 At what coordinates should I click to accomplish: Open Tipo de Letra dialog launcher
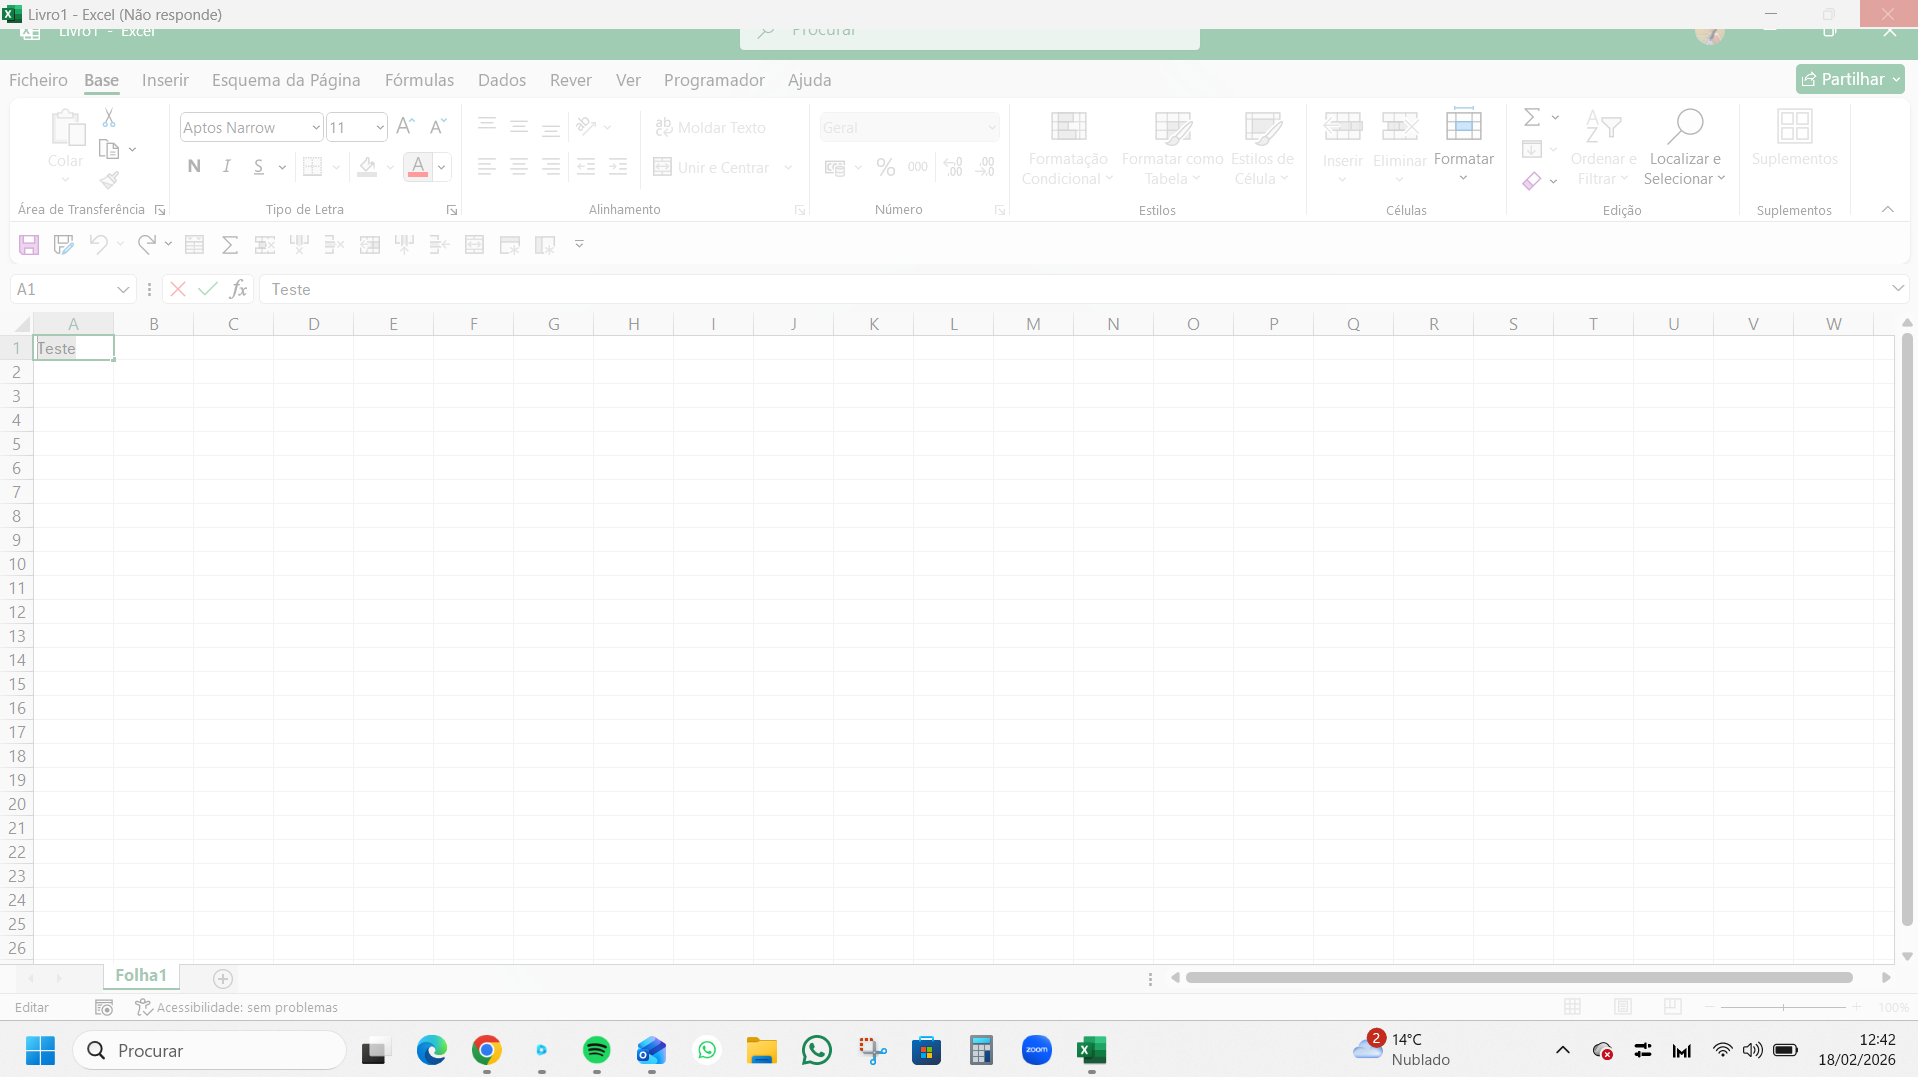[452, 210]
